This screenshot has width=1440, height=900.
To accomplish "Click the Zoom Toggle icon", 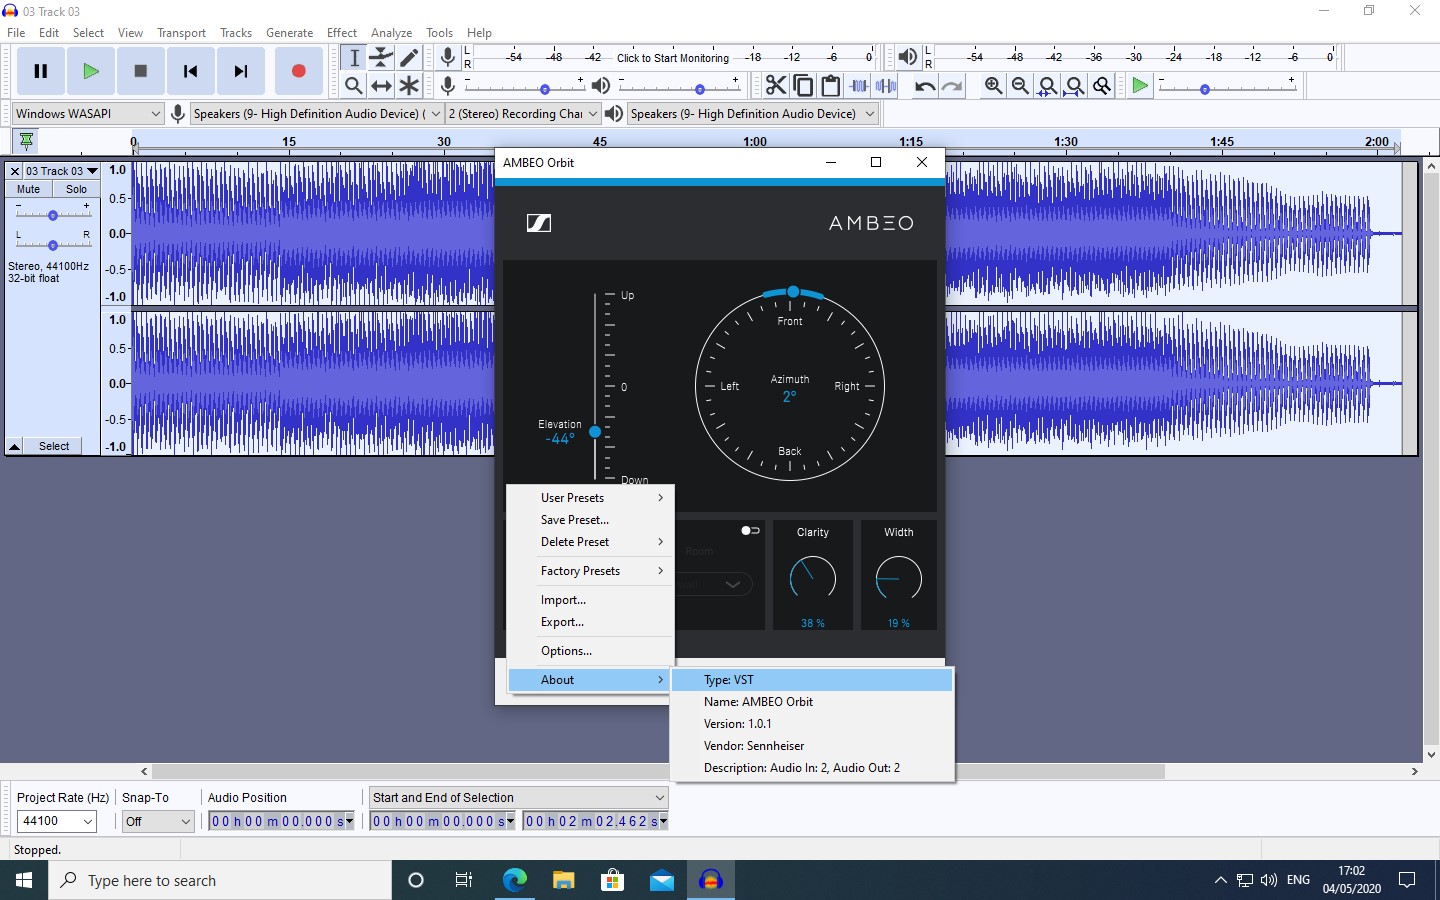I will (x=1102, y=86).
